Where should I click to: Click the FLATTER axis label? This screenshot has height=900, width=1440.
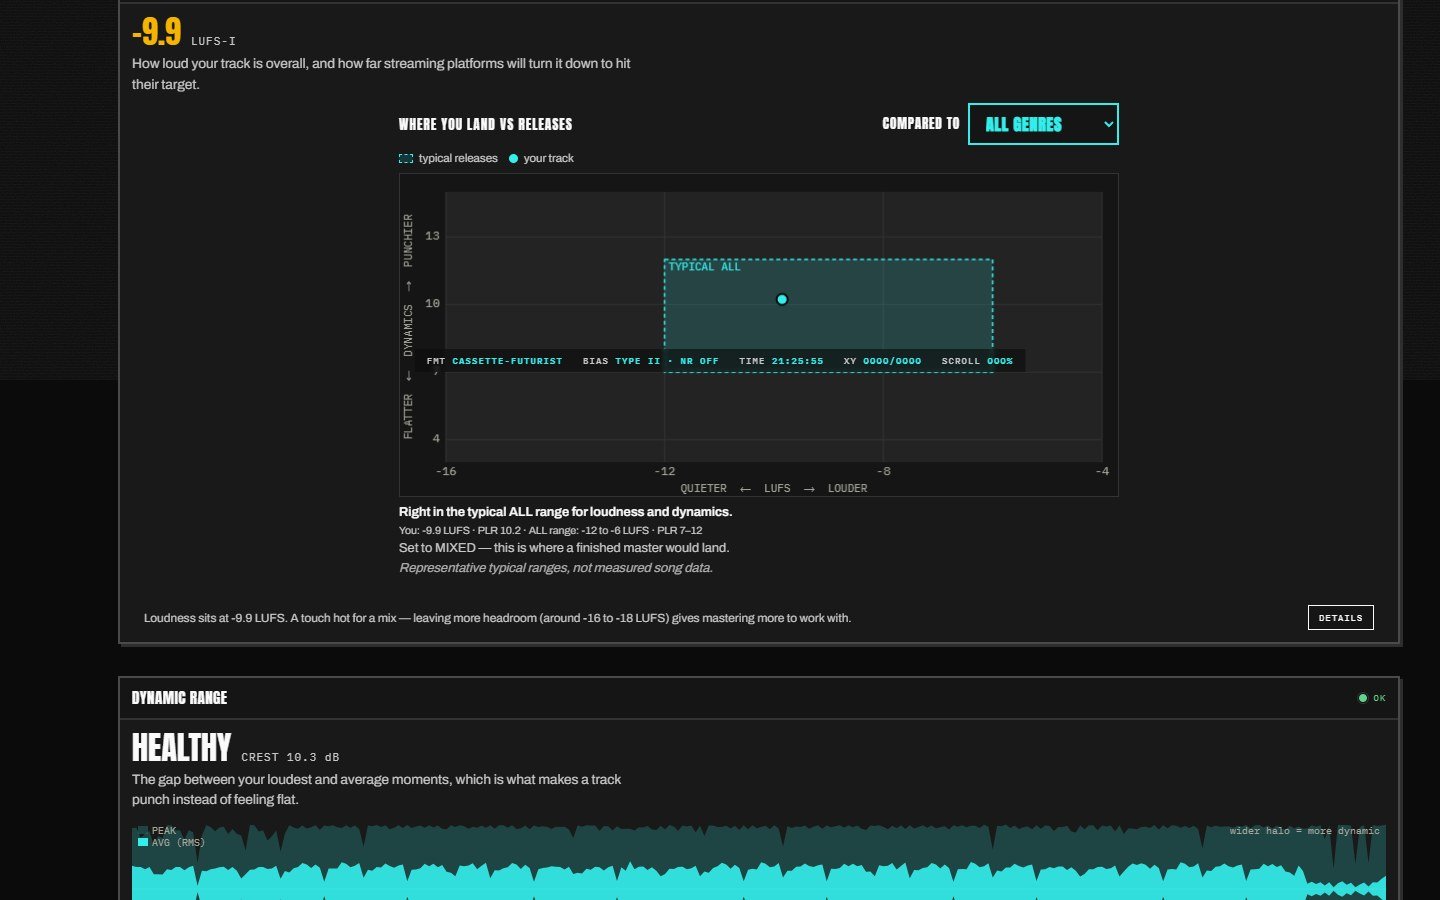pos(408,416)
